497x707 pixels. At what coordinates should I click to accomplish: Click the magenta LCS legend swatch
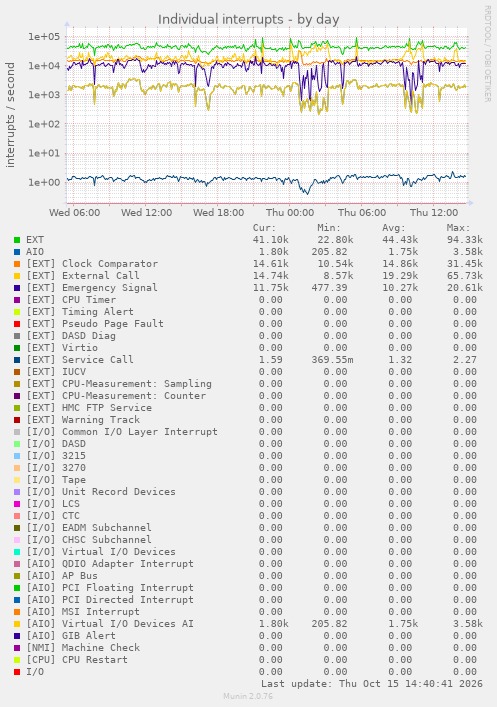point(17,504)
